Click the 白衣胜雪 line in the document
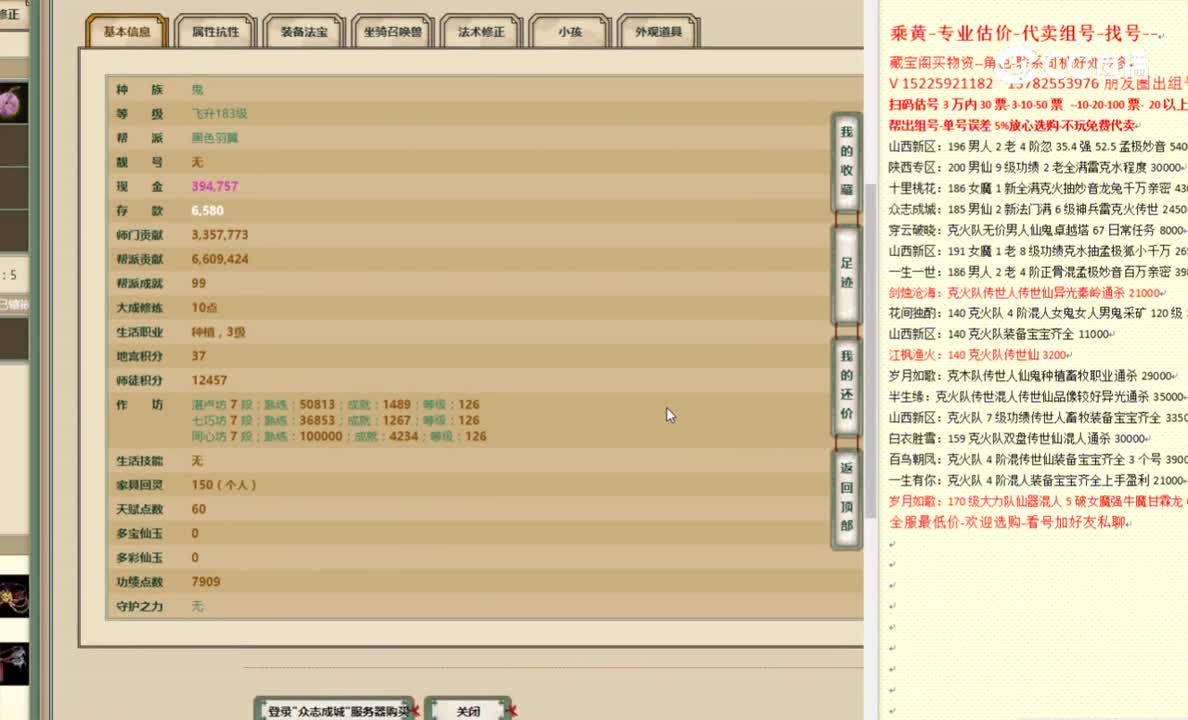This screenshot has width=1188, height=720. tap(1019, 439)
